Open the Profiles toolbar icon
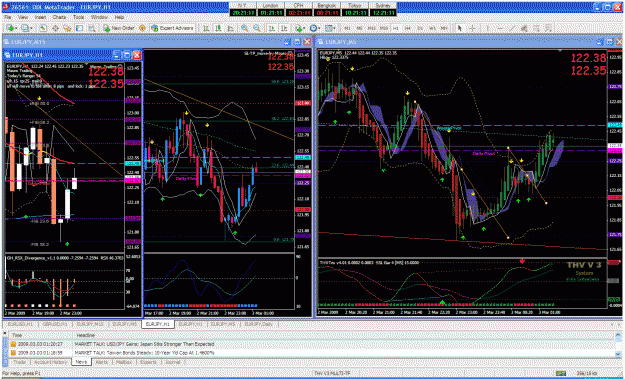The width and height of the screenshot is (625, 379). 25,28
